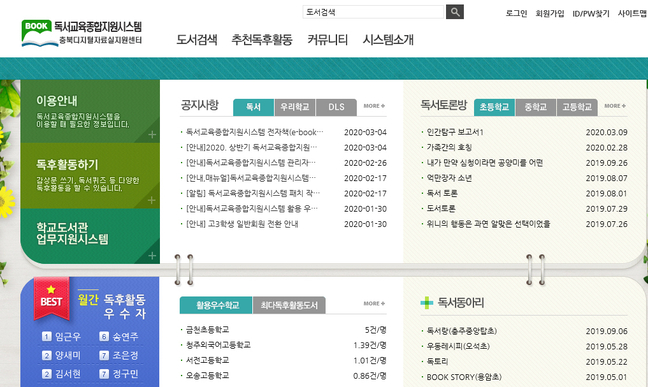
Task: Open the 커뮤니티 menu
Action: pyautogui.click(x=327, y=40)
